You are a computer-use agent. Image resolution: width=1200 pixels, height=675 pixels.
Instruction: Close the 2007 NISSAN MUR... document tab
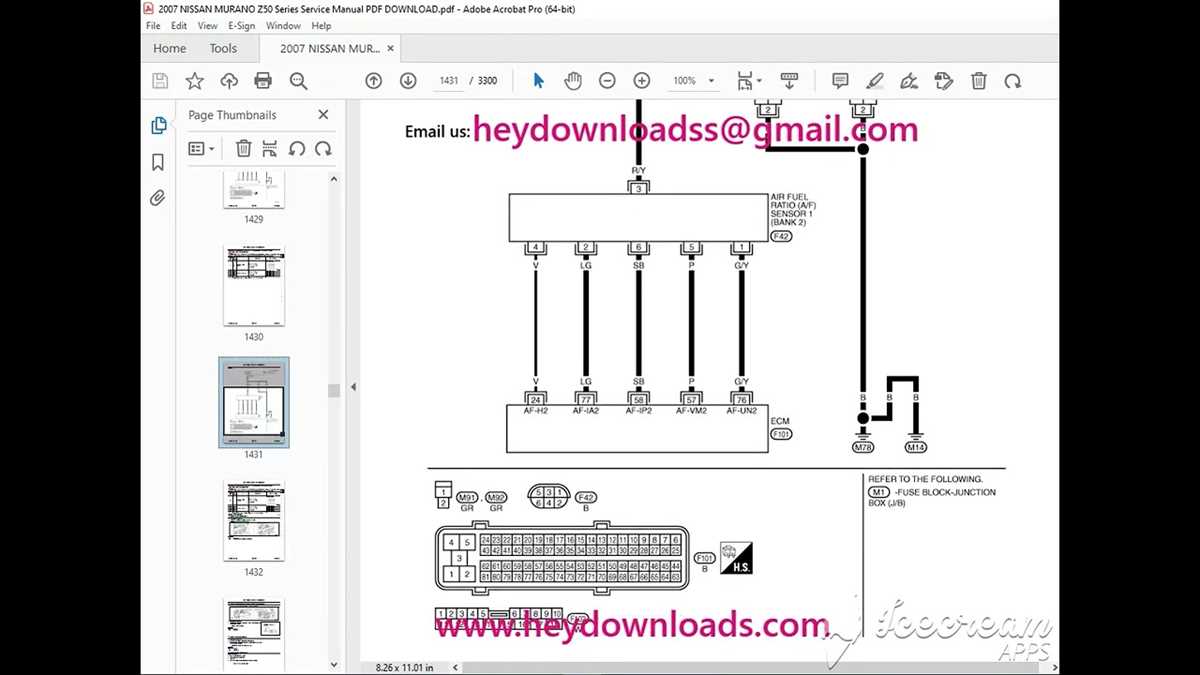click(x=390, y=48)
